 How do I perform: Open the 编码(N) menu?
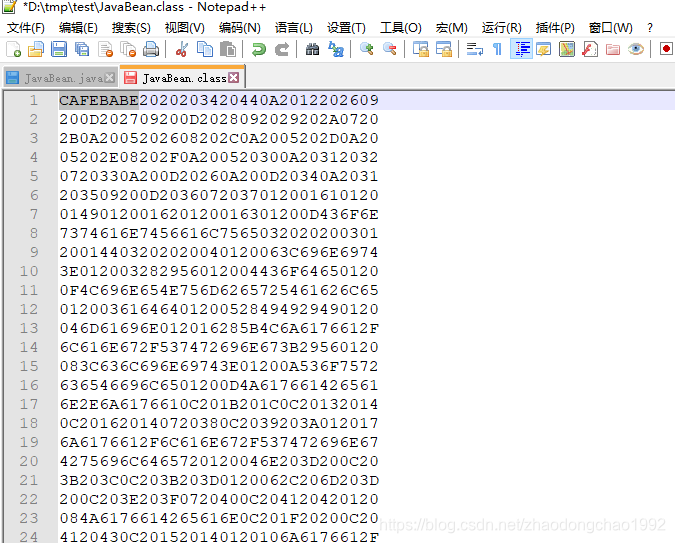click(x=239, y=28)
